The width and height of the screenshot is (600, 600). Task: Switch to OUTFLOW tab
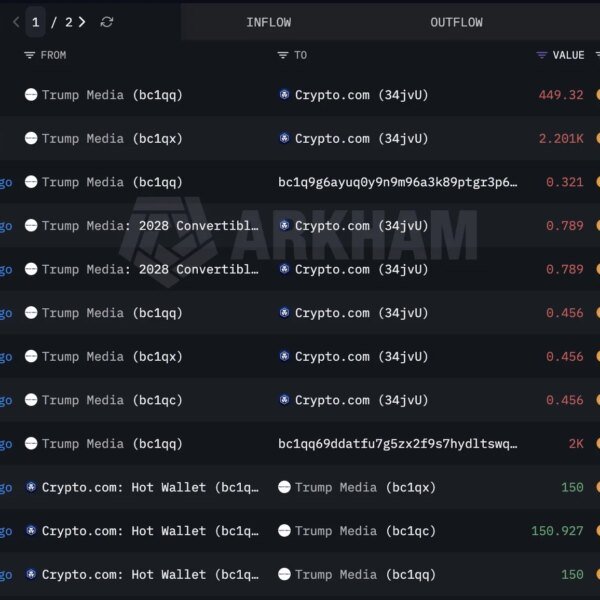(457, 22)
